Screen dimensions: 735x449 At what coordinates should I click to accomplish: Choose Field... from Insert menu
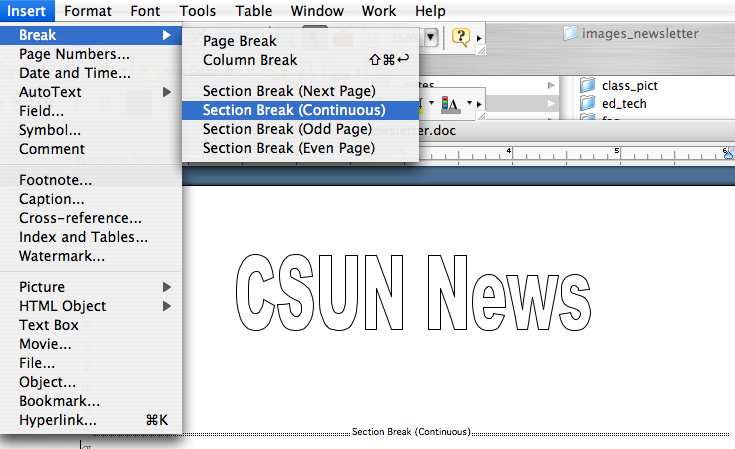[91, 111]
